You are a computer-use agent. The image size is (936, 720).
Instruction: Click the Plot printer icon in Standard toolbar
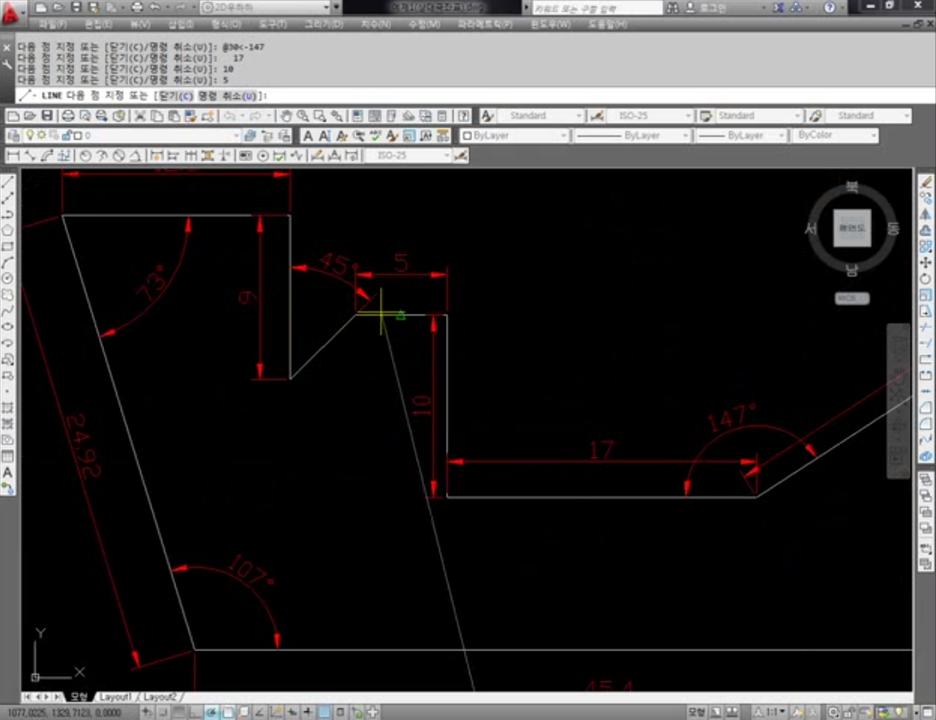tap(68, 116)
